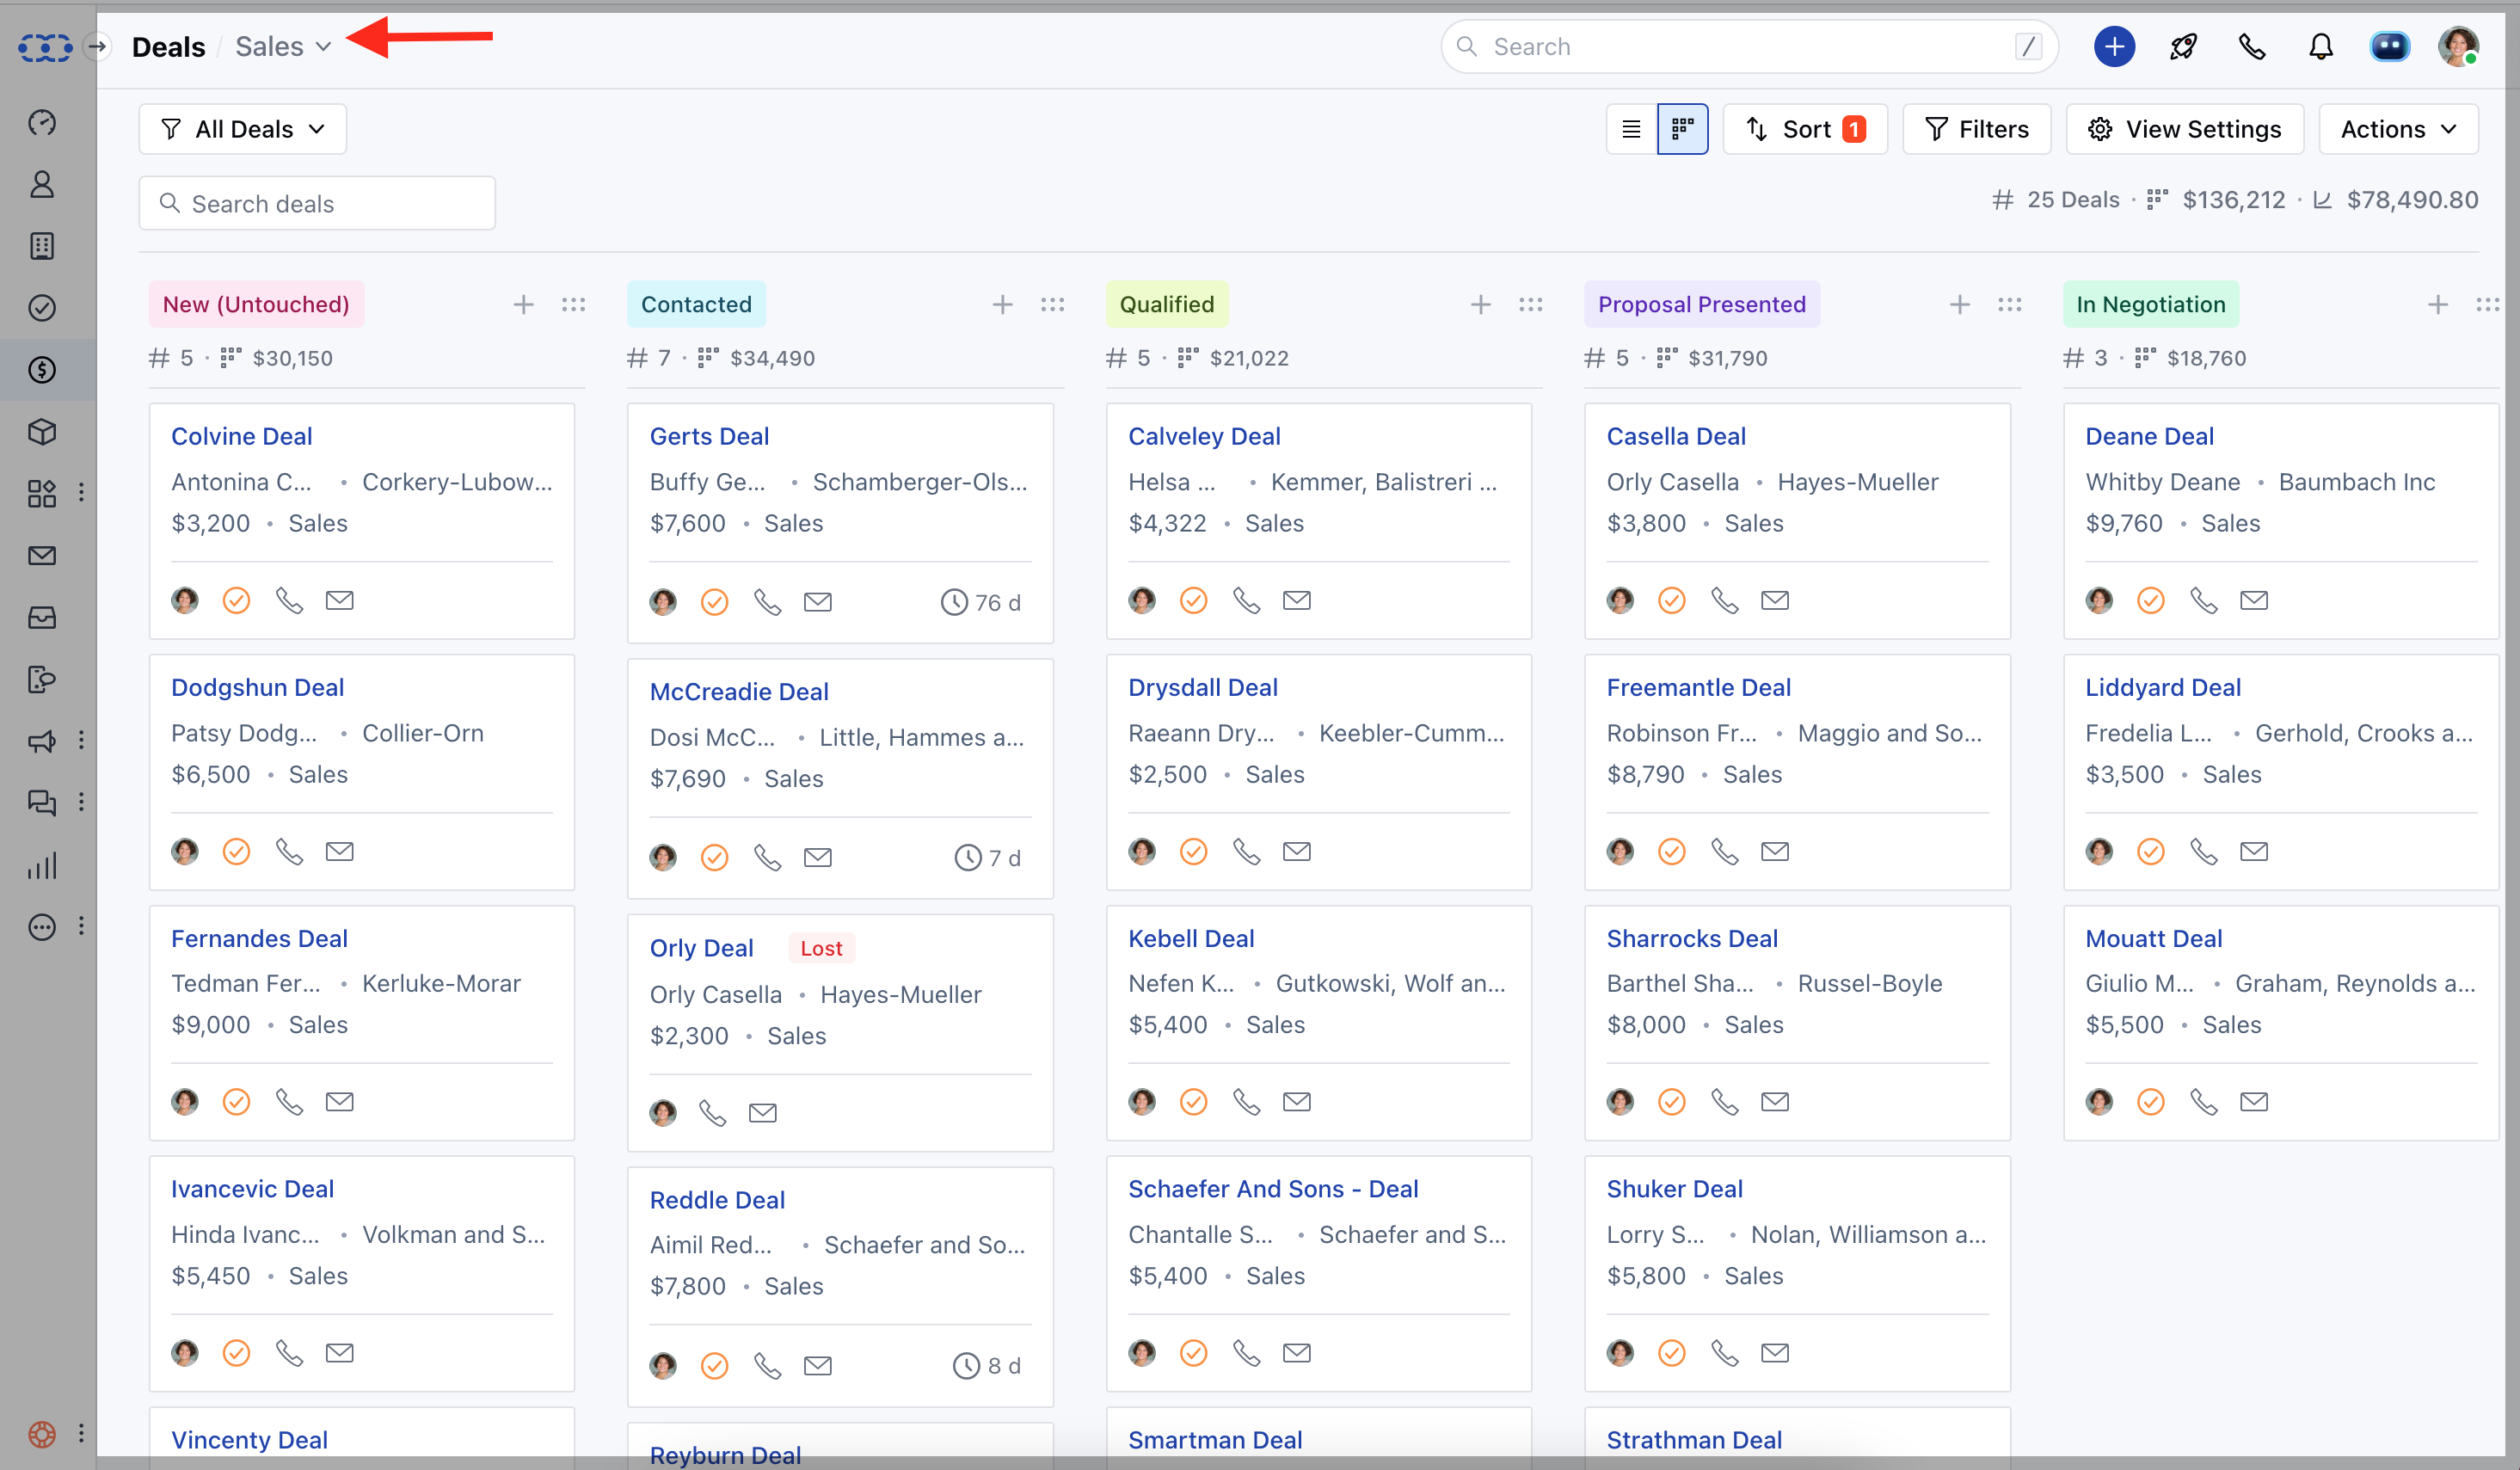
Task: Open the dashboards grid icon in sidebar
Action: [x=42, y=494]
